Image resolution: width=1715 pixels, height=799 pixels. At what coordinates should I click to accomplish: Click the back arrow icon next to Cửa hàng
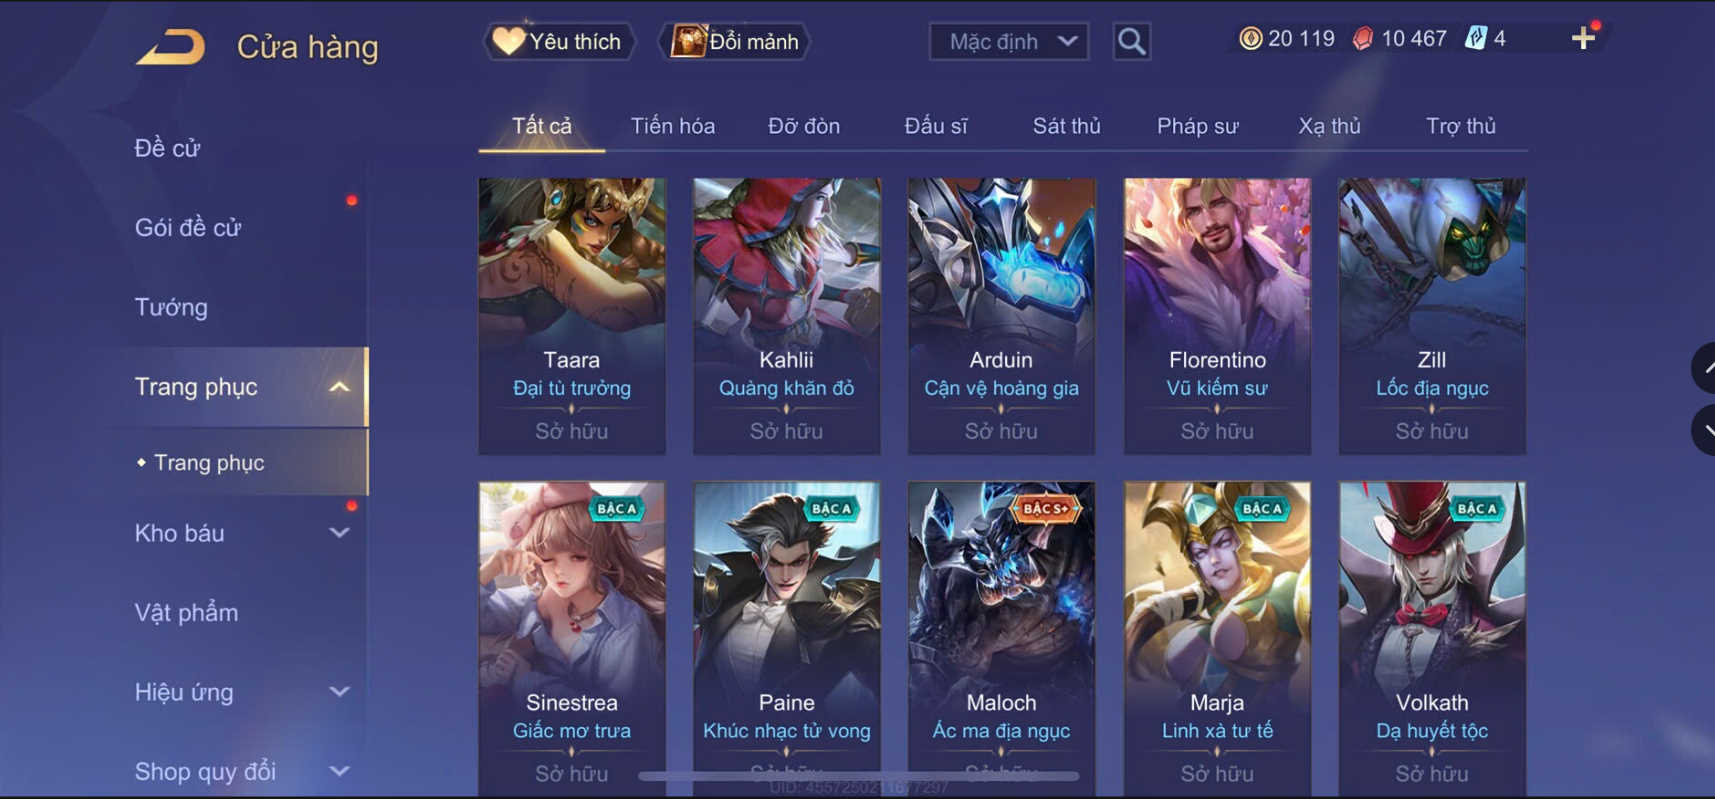(x=170, y=47)
